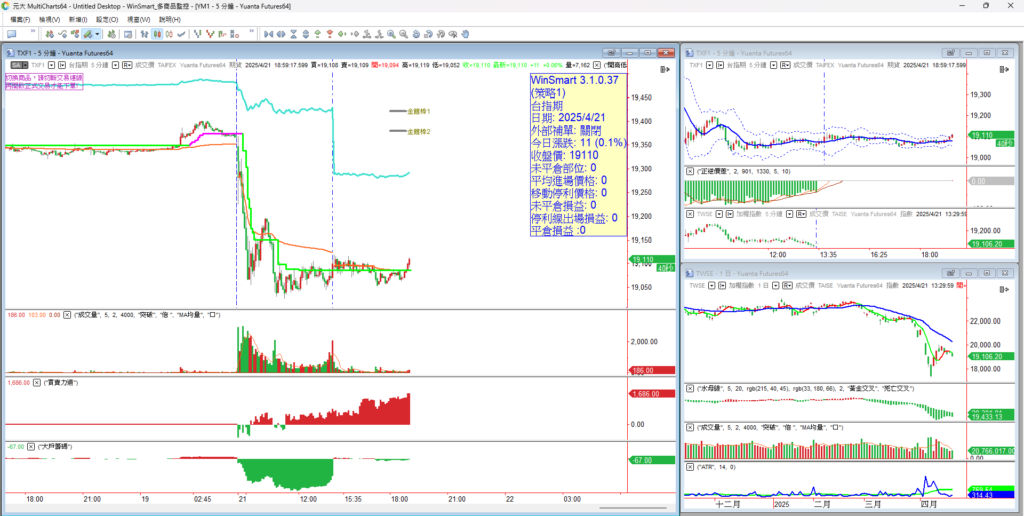Click the 收盤價: 19110 line in info panel
This screenshot has height=516, width=1024.
pyautogui.click(x=565, y=155)
